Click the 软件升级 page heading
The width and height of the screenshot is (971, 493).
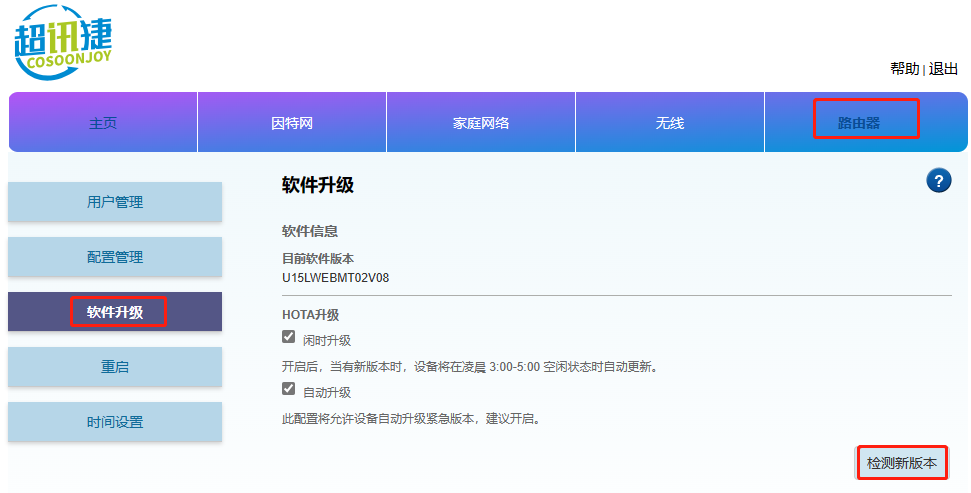[318, 185]
